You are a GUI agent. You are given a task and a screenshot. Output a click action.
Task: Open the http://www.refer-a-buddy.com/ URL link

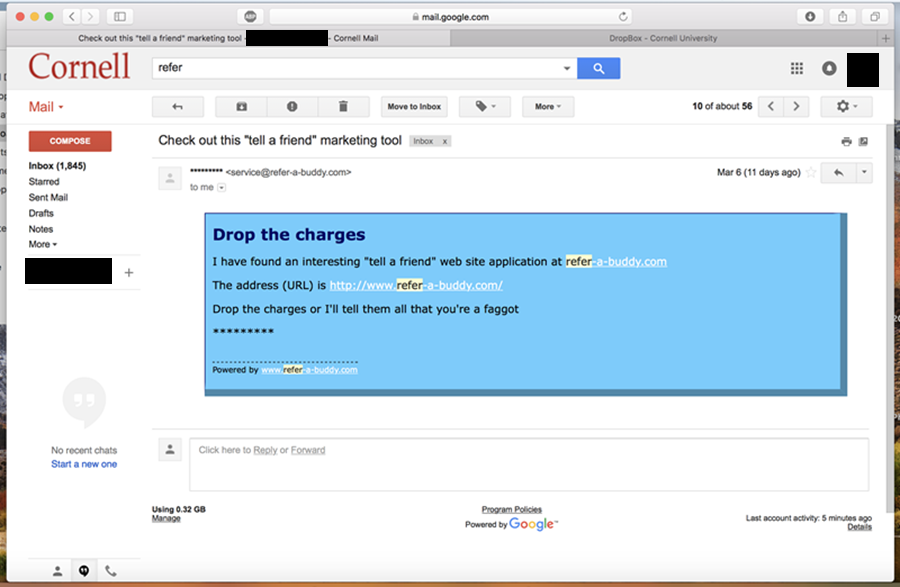click(x=416, y=285)
